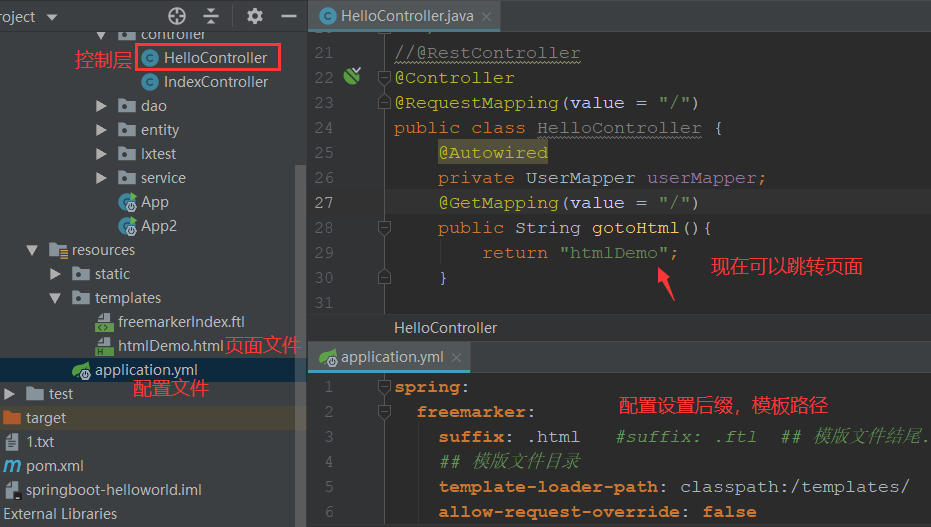
Task: Click the resources folder icon
Action: 58,250
